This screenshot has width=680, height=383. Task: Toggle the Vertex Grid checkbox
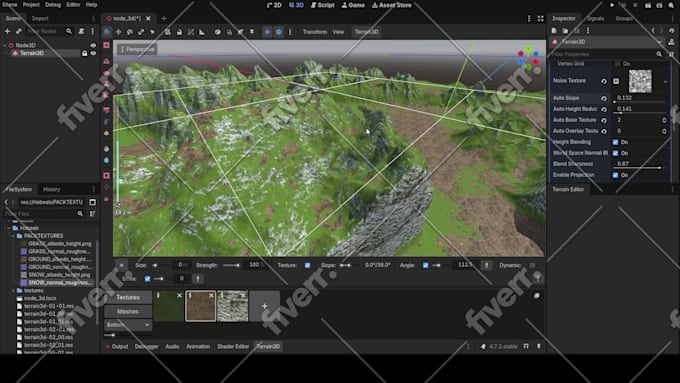pyautogui.click(x=618, y=64)
